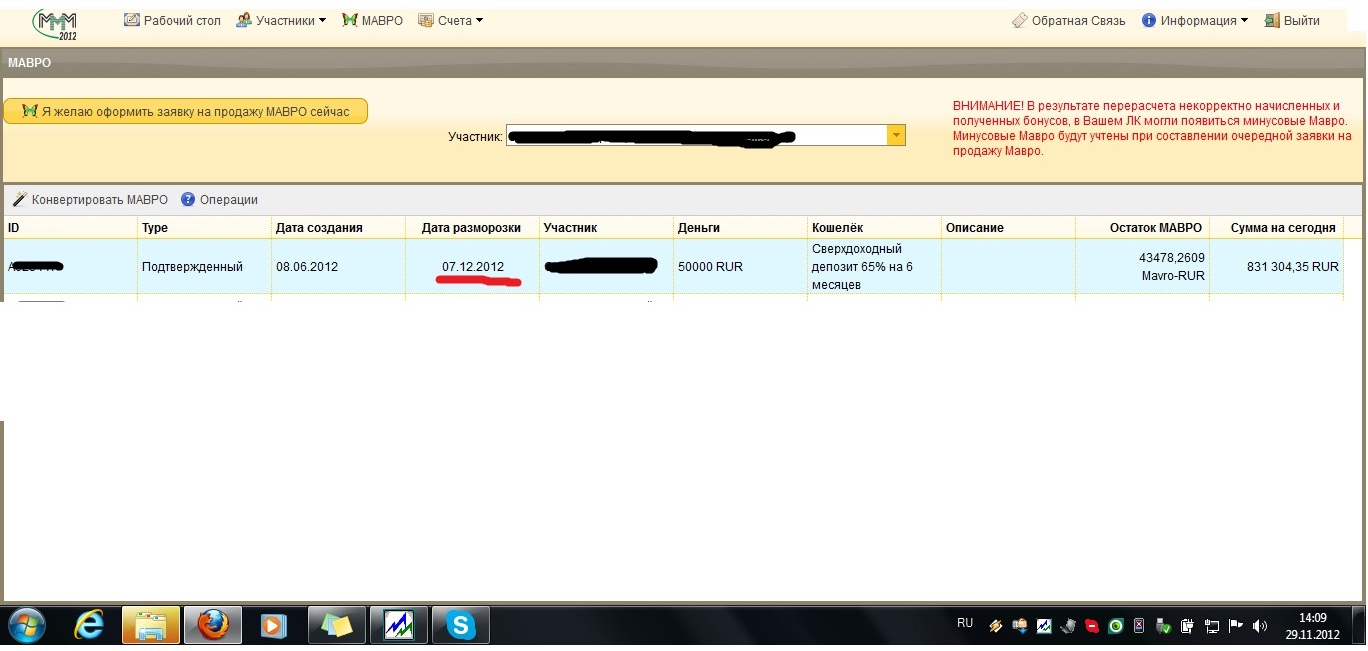Click the Конвертировать wand icon

click(x=19, y=200)
